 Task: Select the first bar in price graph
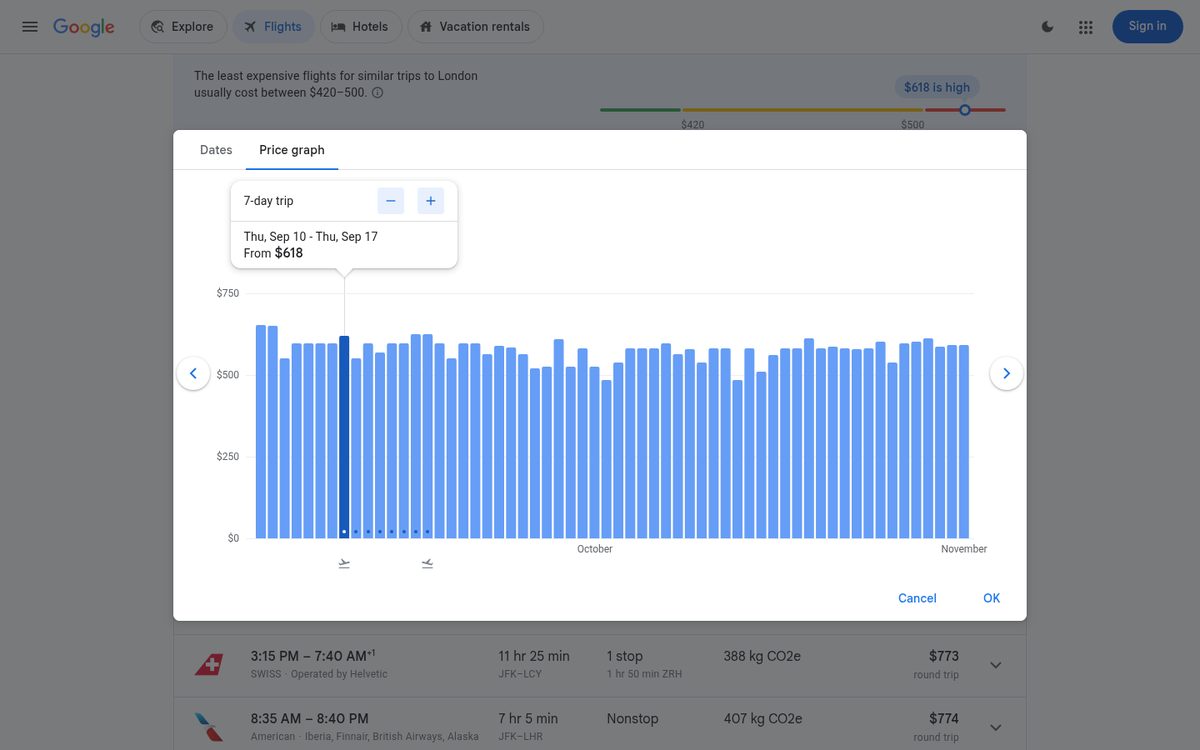point(261,431)
